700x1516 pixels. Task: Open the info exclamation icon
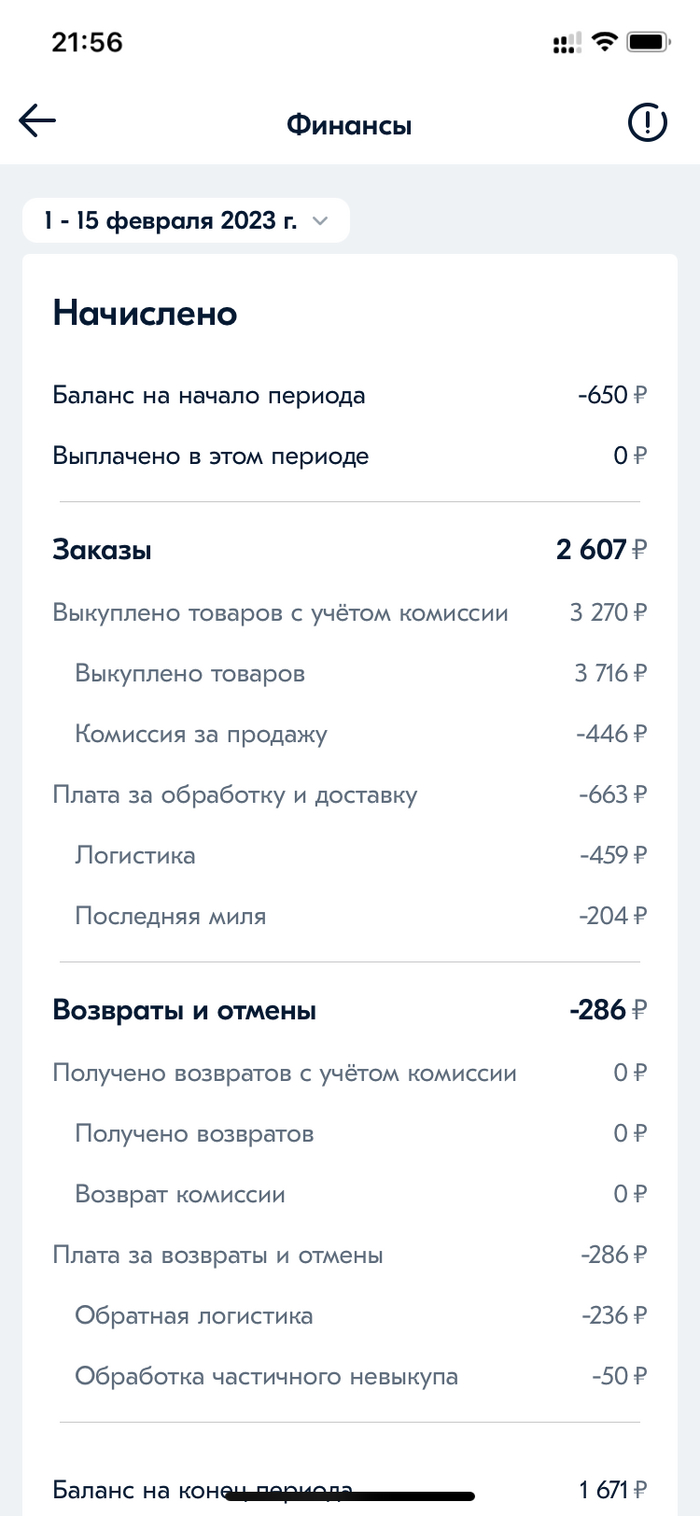[647, 123]
